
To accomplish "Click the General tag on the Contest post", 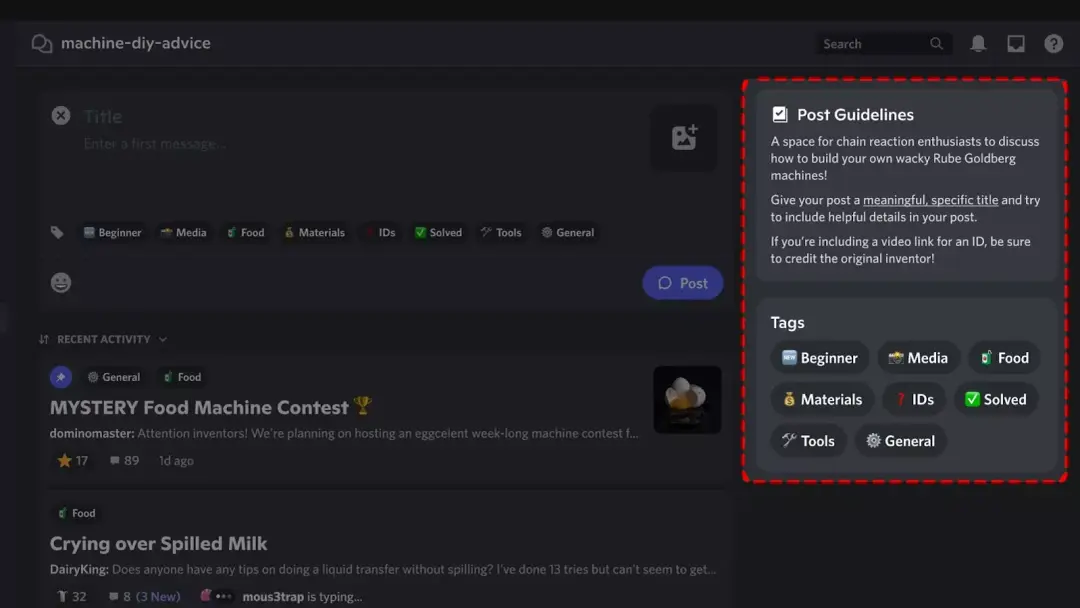I will point(114,377).
